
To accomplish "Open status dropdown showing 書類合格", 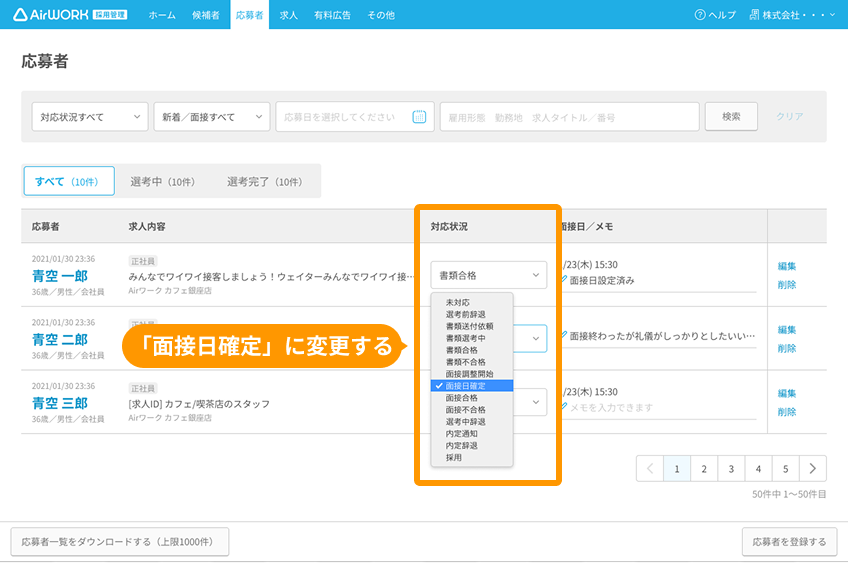I will (489, 275).
